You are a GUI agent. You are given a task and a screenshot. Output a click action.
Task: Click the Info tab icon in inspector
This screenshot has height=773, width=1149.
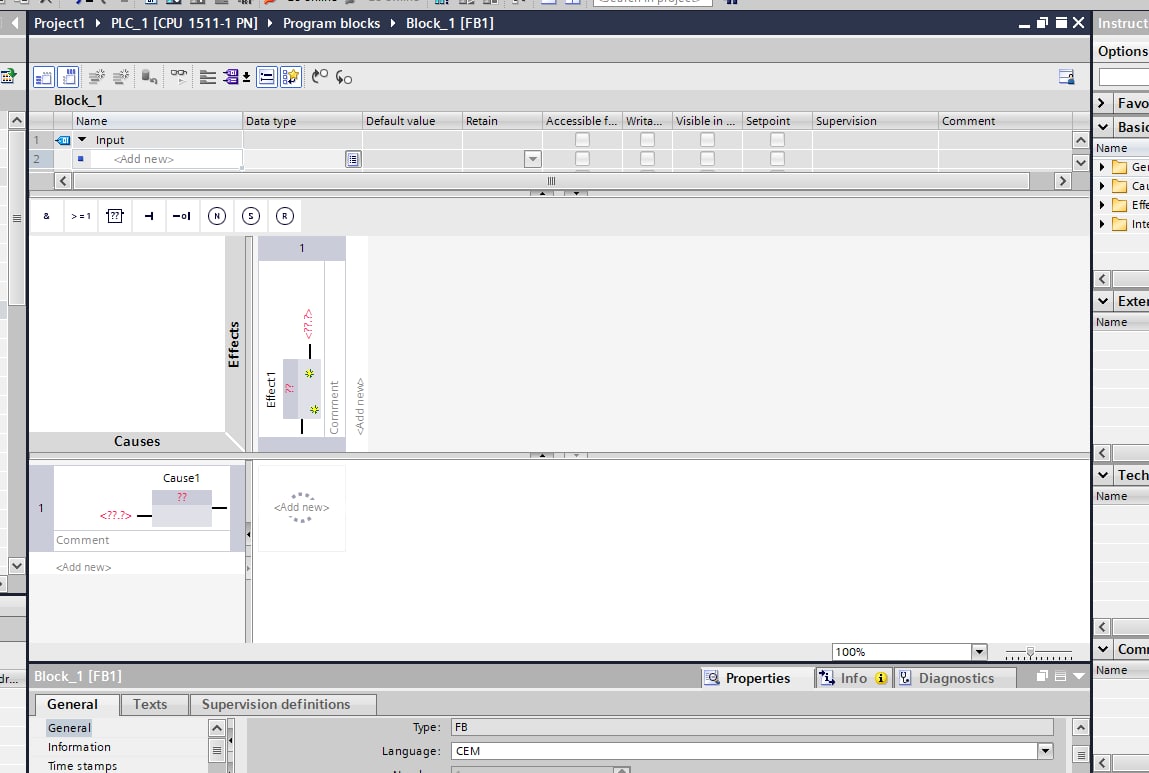coord(827,678)
